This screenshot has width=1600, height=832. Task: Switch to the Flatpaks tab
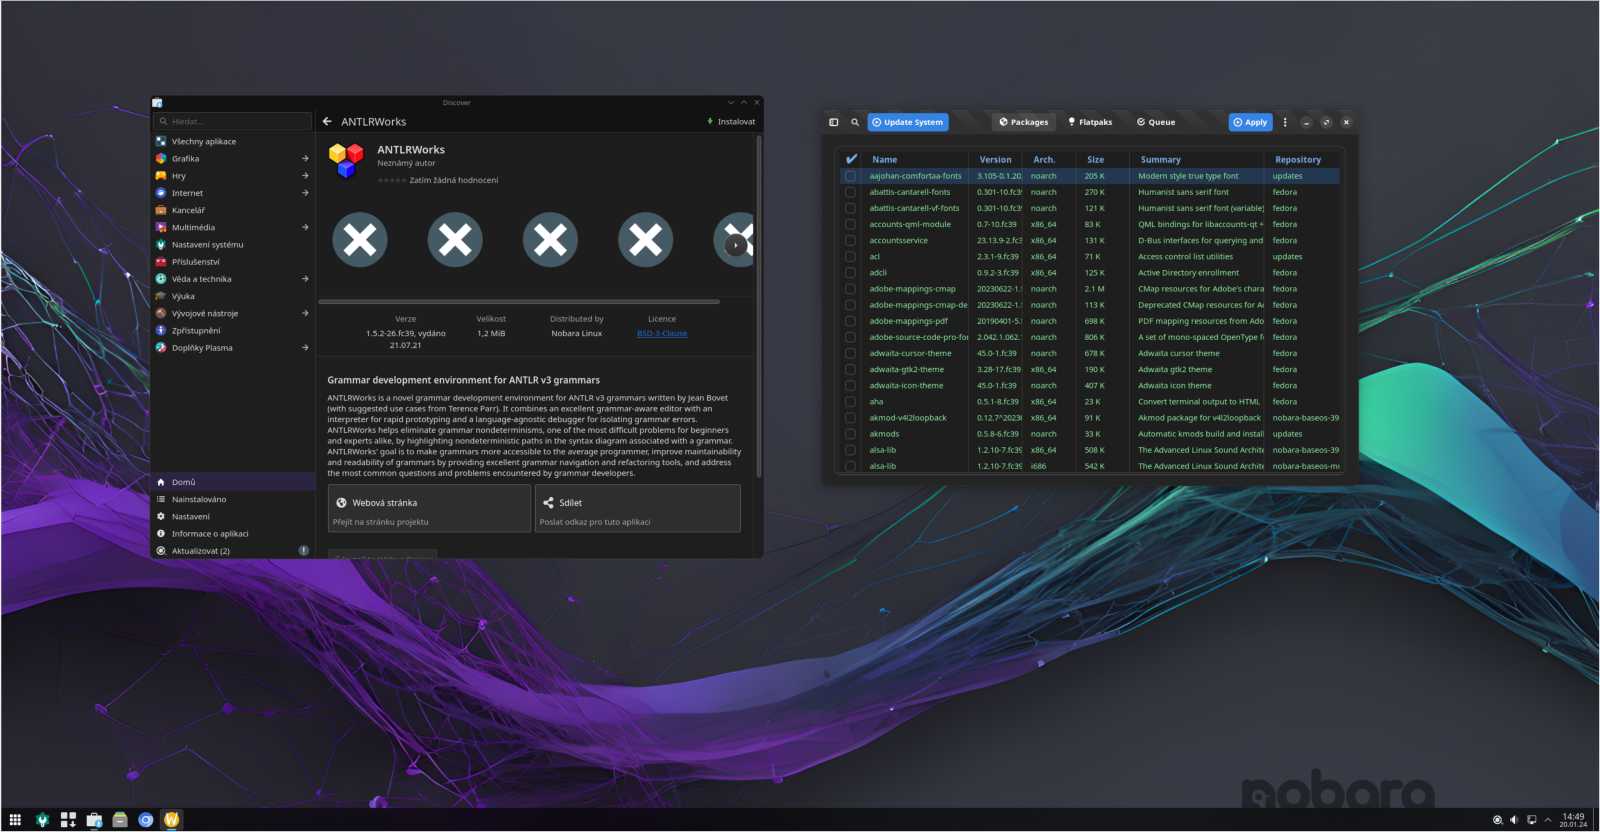pos(1090,122)
